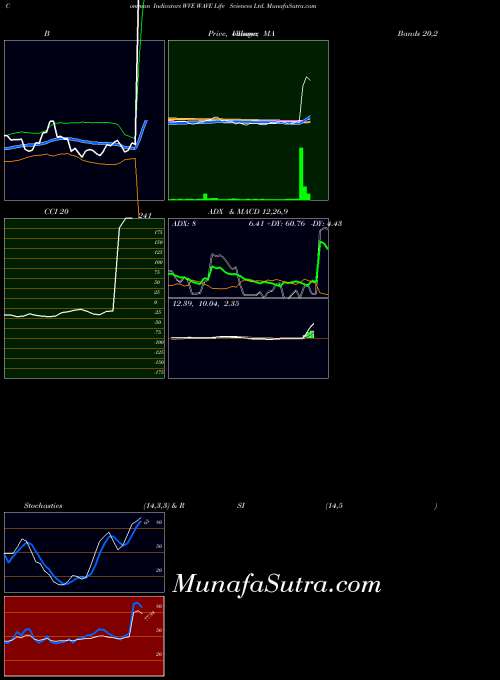Open the ADX chart panel
500x680 pixels.
(x=248, y=258)
